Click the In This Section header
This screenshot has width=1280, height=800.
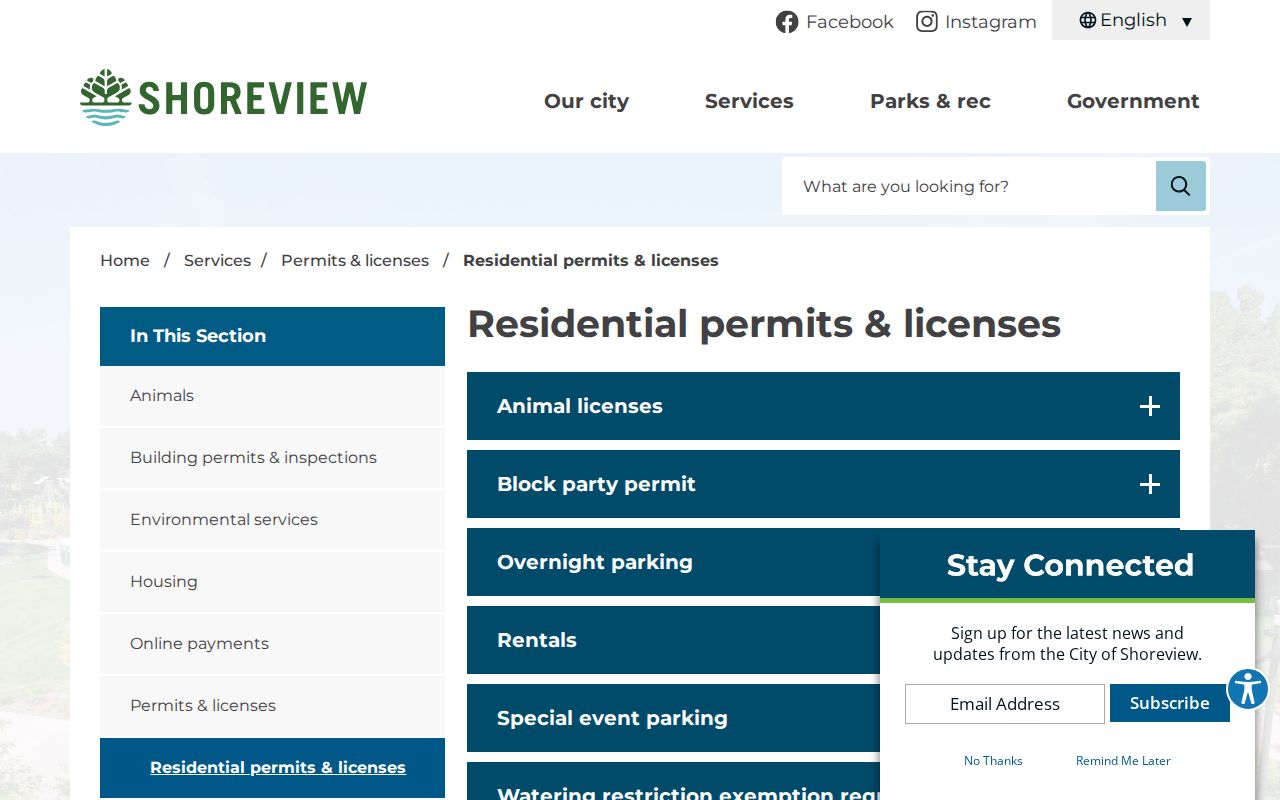pyautogui.click(x=272, y=336)
